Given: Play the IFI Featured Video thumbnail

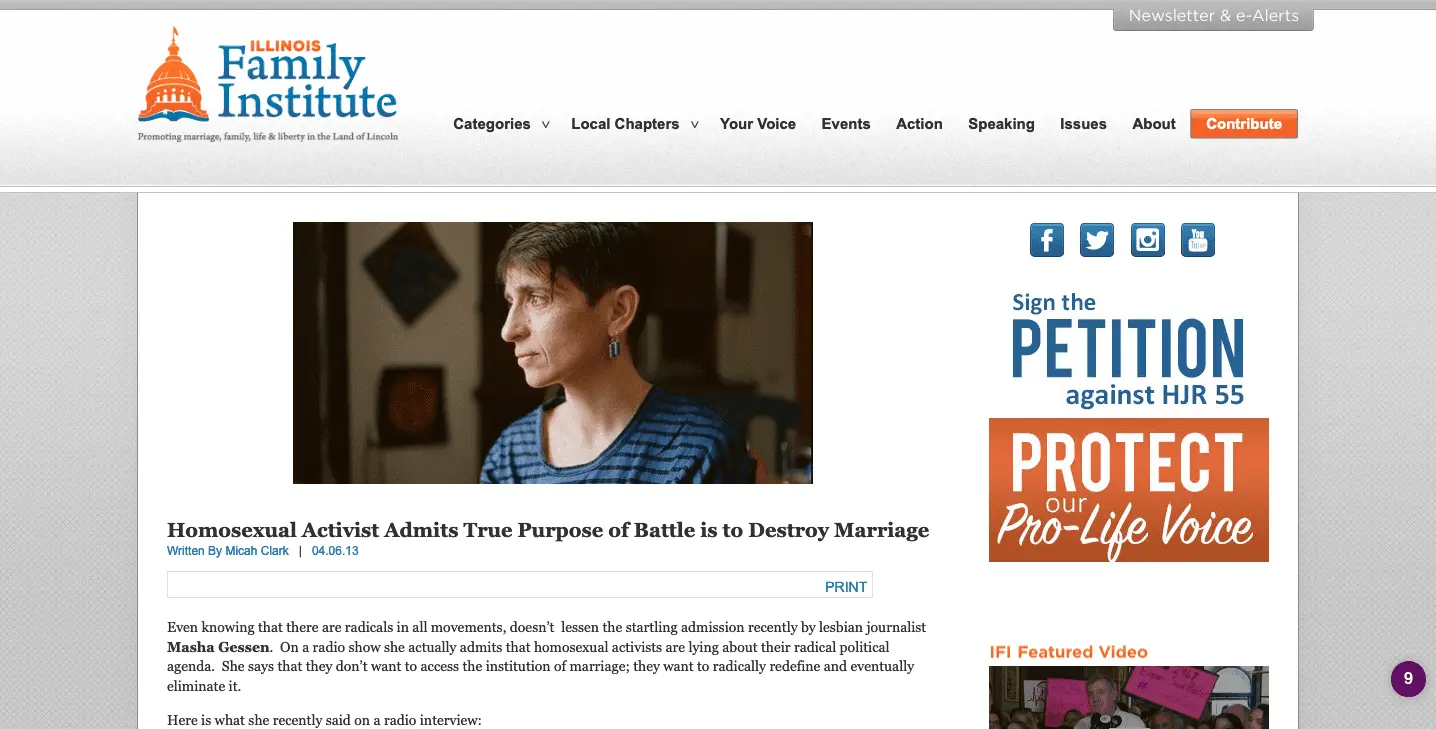Looking at the screenshot, I should tap(1129, 697).
